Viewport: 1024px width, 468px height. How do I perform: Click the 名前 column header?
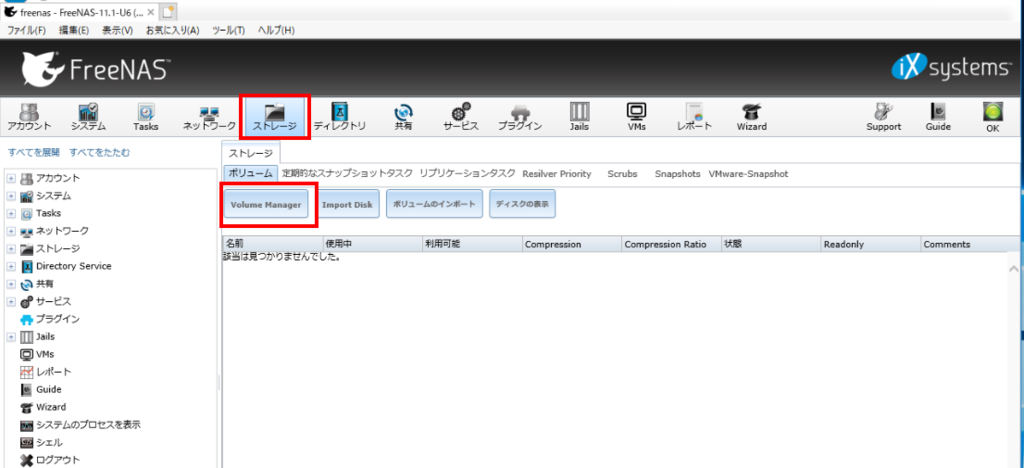[272, 244]
